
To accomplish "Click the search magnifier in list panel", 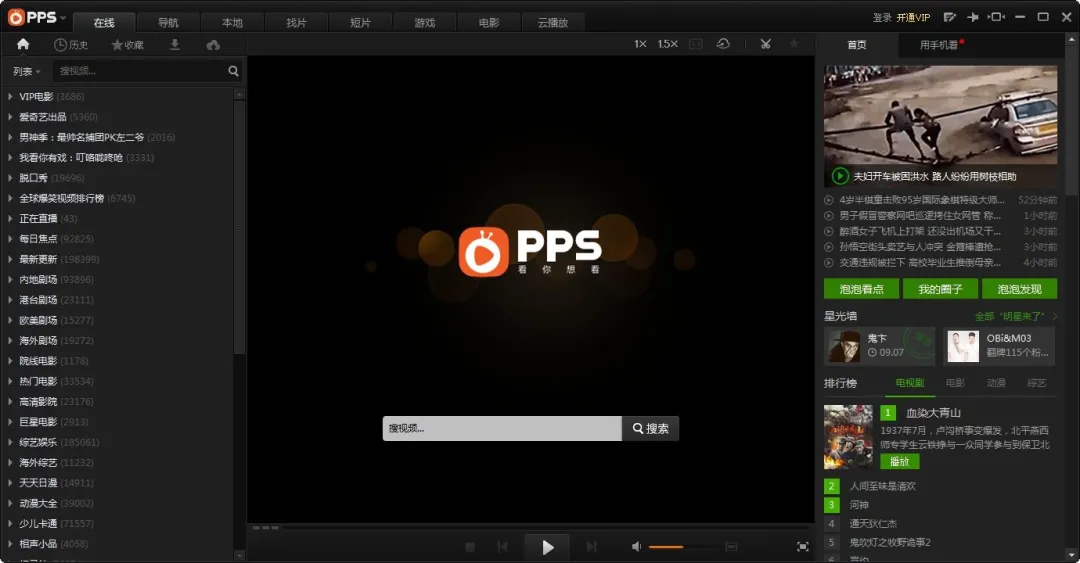I will (x=233, y=71).
